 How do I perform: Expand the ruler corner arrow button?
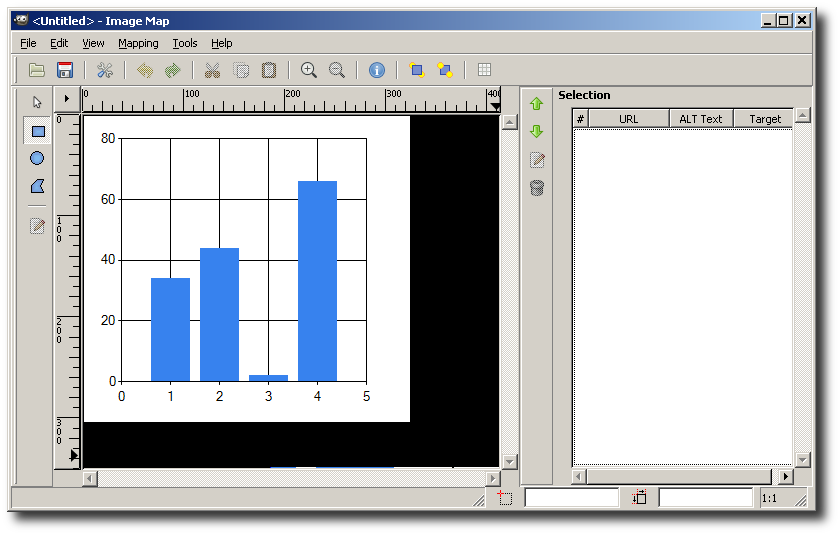pos(67,99)
